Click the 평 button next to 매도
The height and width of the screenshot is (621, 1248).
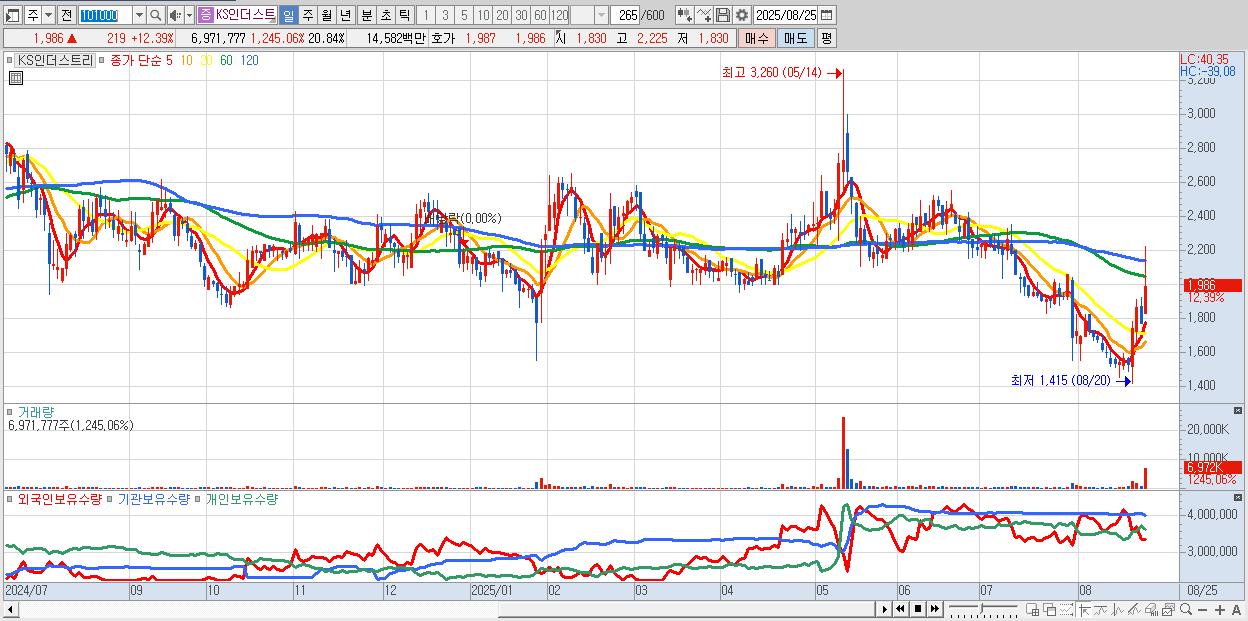click(826, 38)
